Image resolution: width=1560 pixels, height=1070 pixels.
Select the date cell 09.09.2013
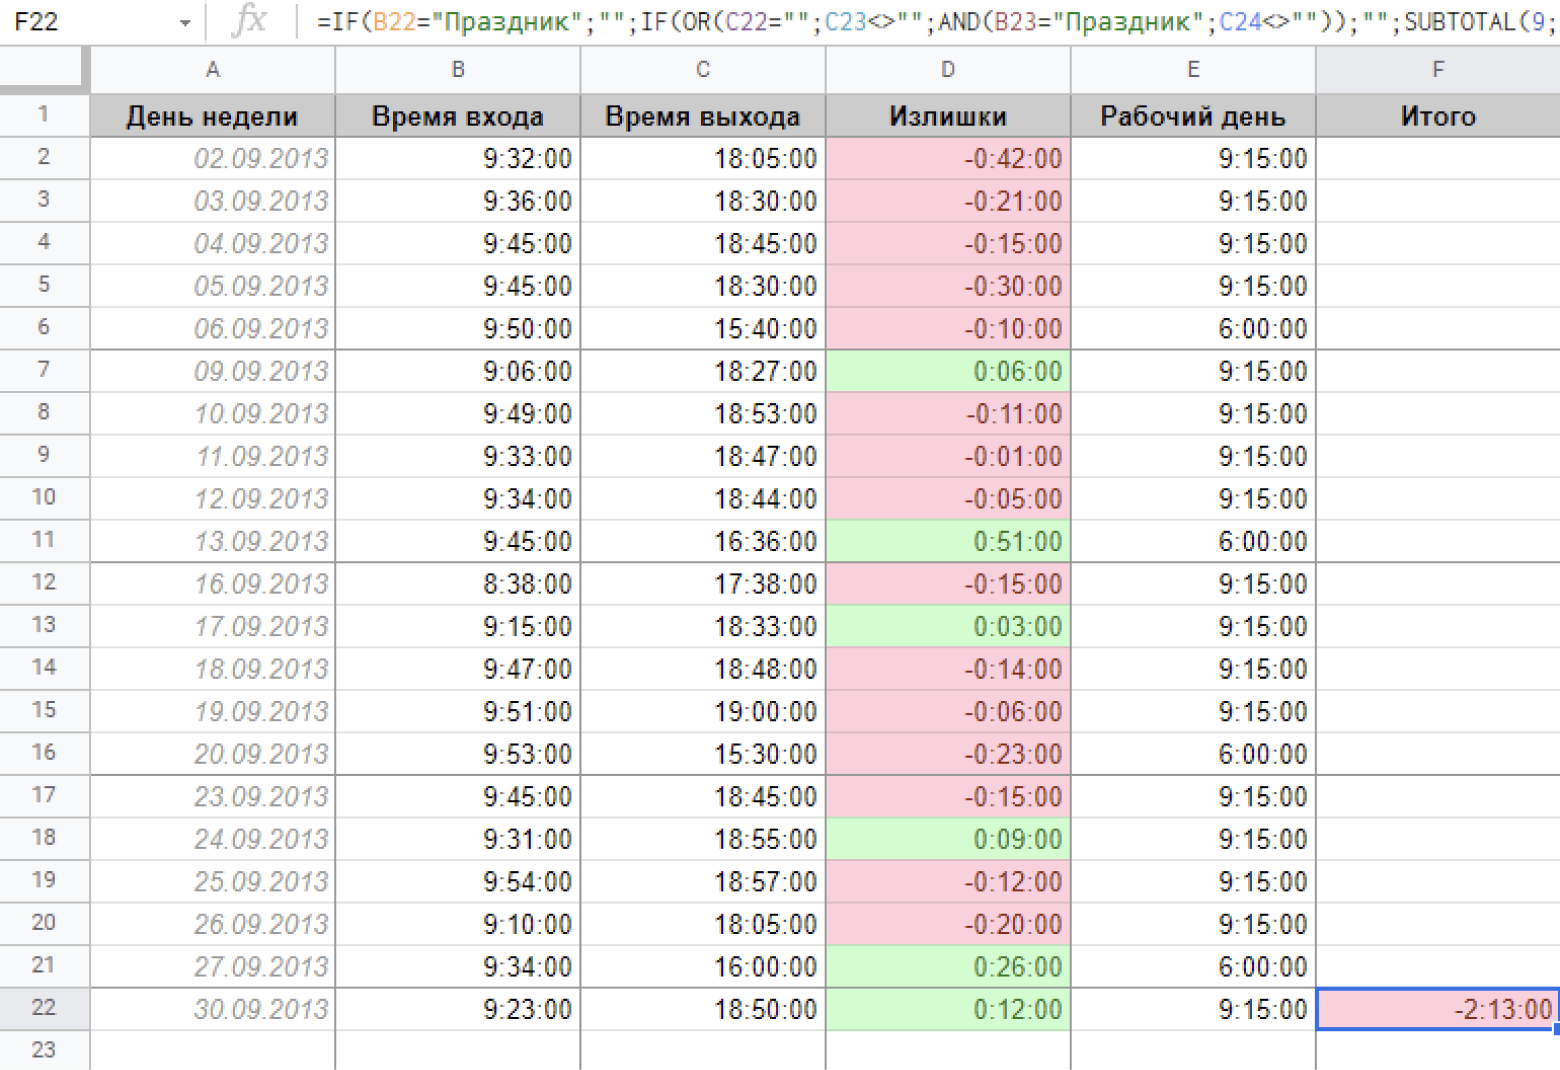point(212,371)
